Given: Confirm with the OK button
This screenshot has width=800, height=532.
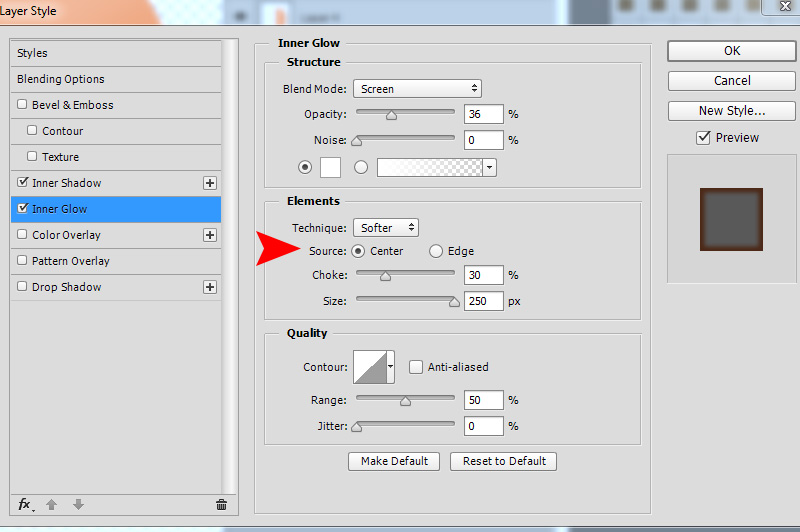Looking at the screenshot, I should 732,51.
